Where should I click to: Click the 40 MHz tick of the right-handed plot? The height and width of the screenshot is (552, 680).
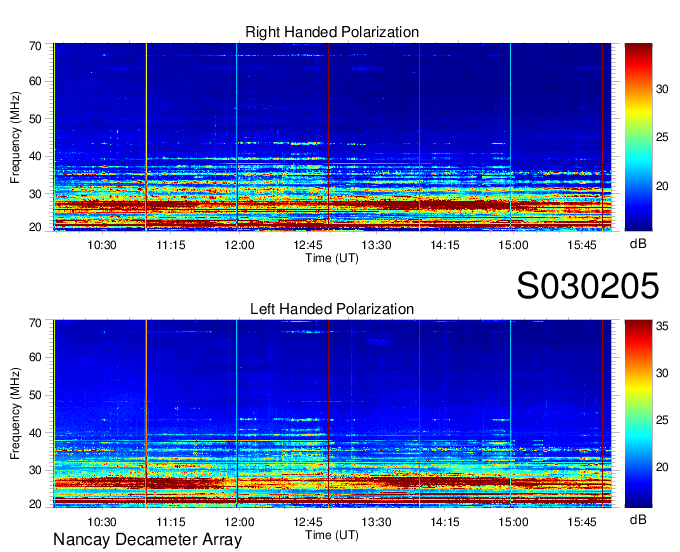[35, 156]
